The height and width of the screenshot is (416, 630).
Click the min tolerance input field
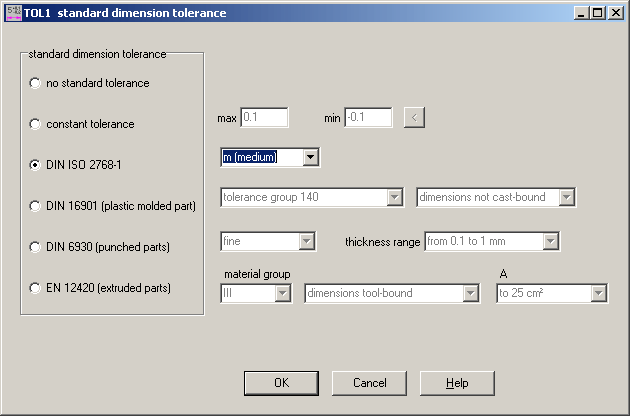[367, 118]
